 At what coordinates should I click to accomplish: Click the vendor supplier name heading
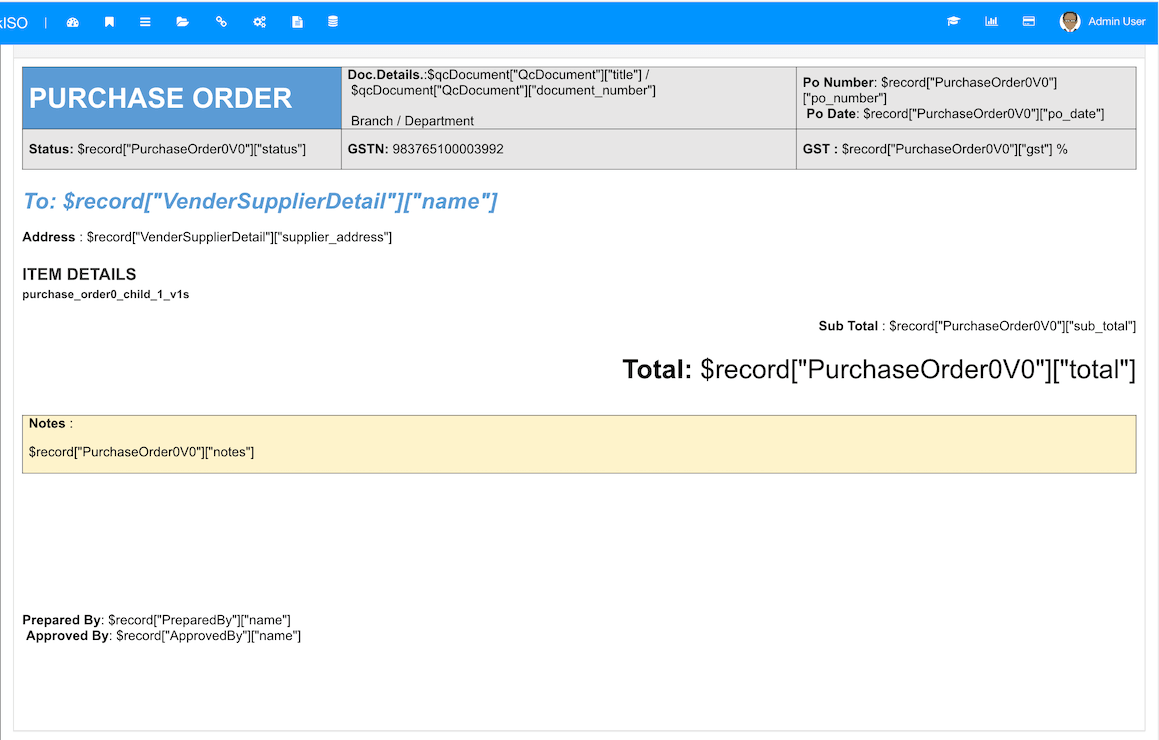pos(260,201)
